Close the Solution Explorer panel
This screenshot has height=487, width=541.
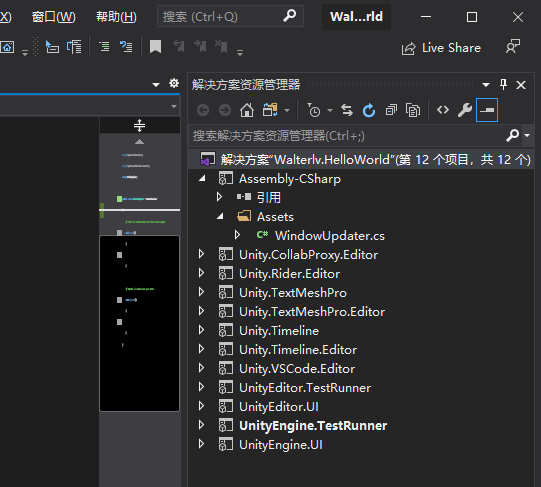(521, 85)
